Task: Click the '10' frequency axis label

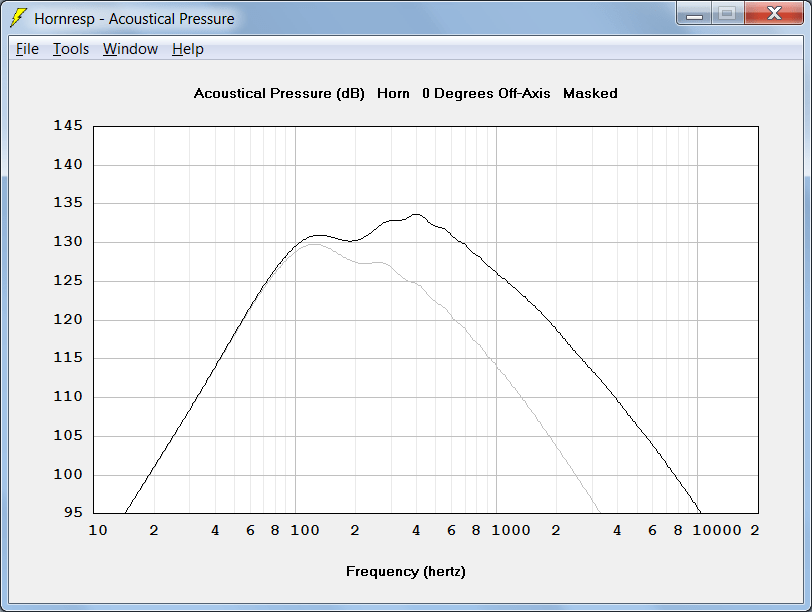Action: pos(98,530)
